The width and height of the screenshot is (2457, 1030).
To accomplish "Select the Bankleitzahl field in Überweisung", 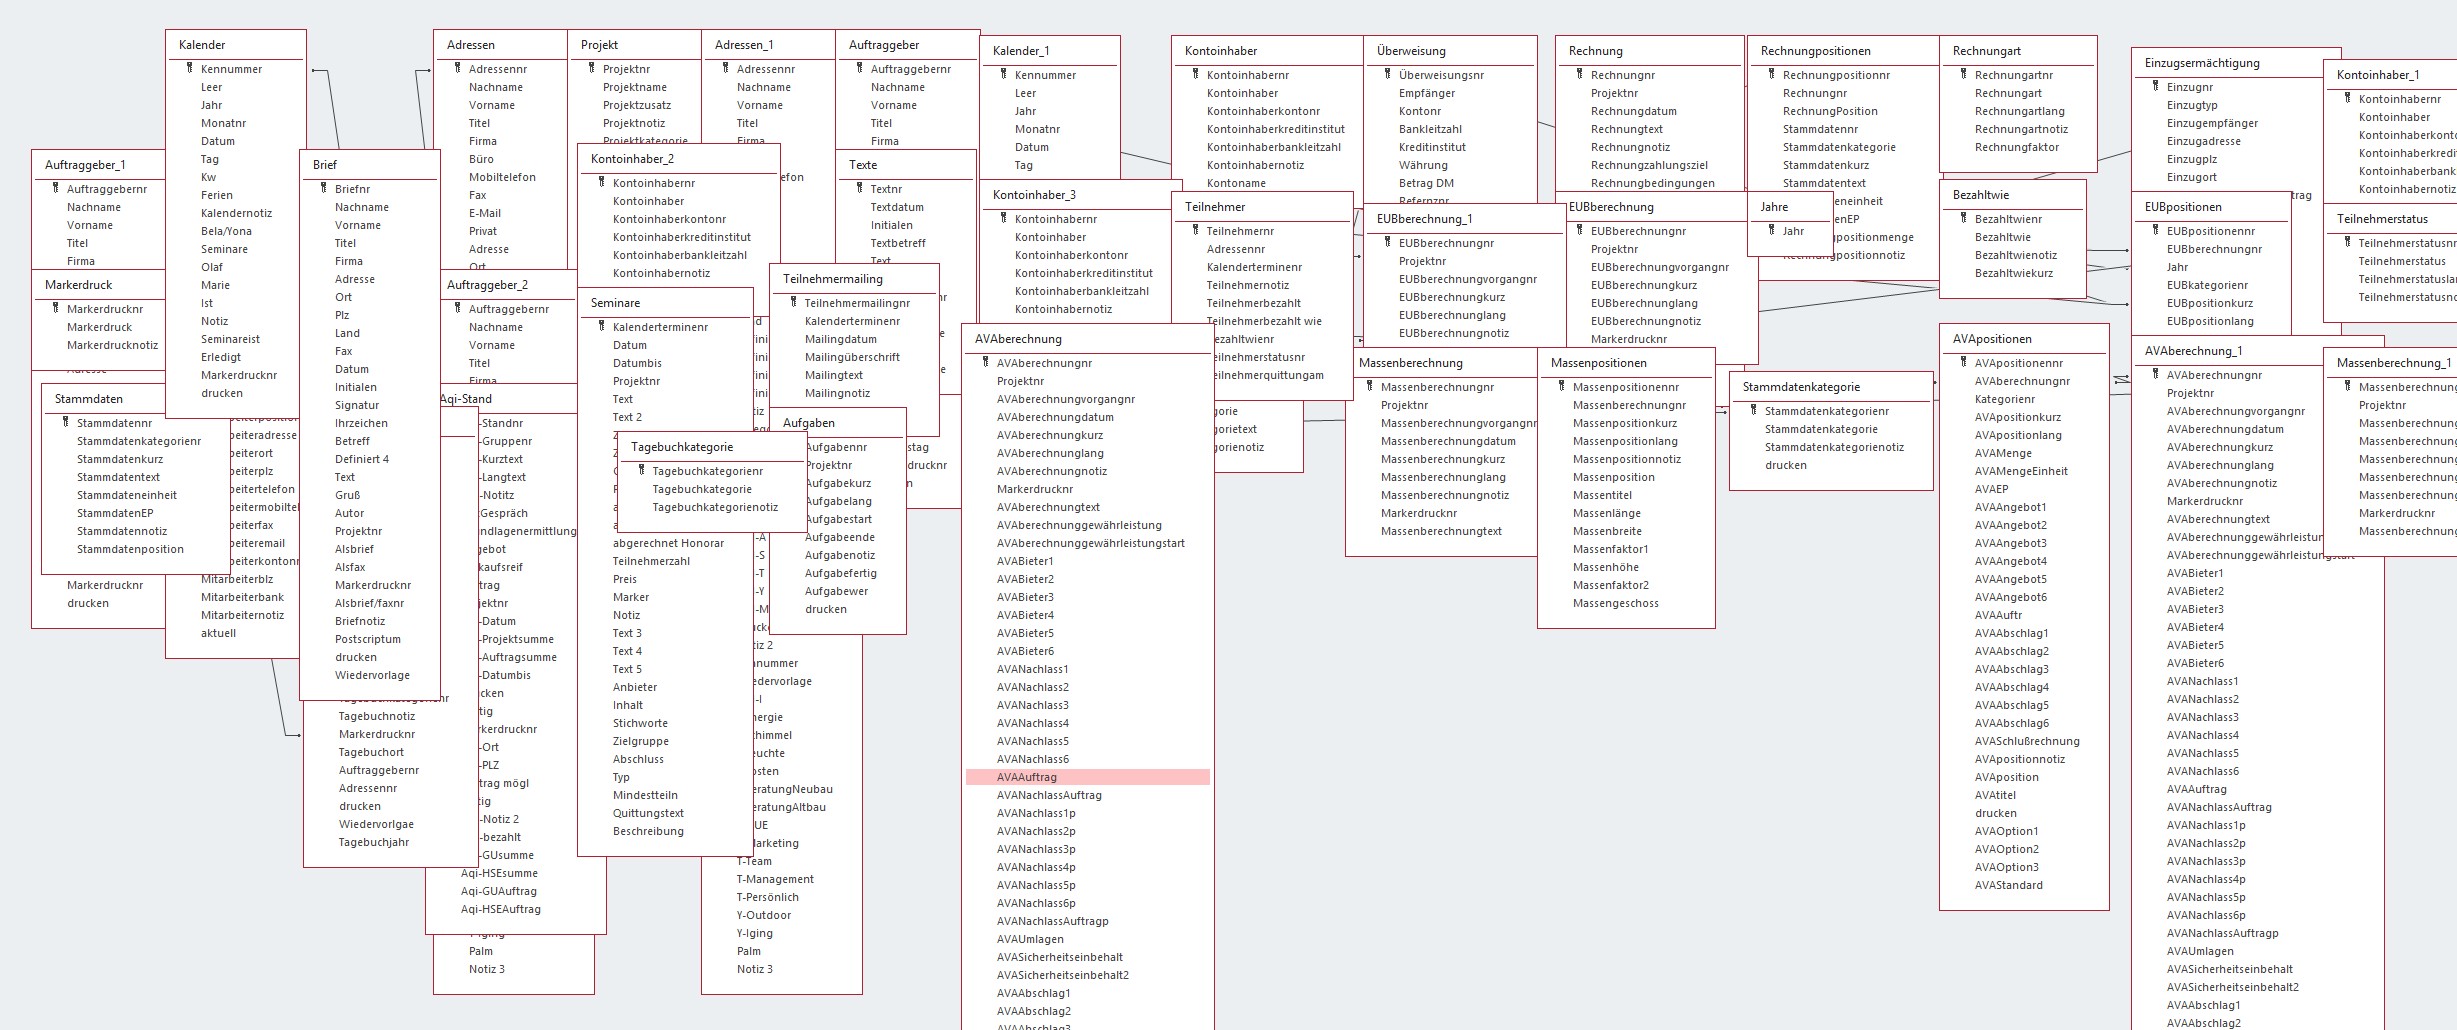I will [1430, 129].
